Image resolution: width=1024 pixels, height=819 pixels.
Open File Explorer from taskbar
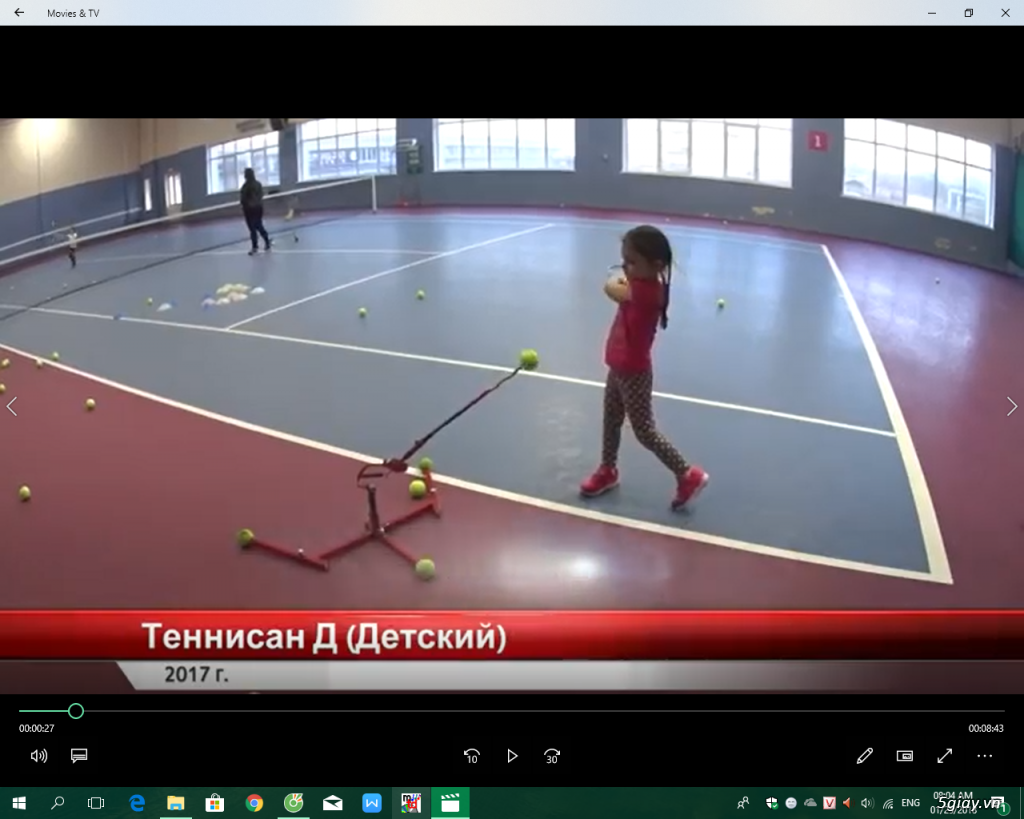(x=176, y=803)
